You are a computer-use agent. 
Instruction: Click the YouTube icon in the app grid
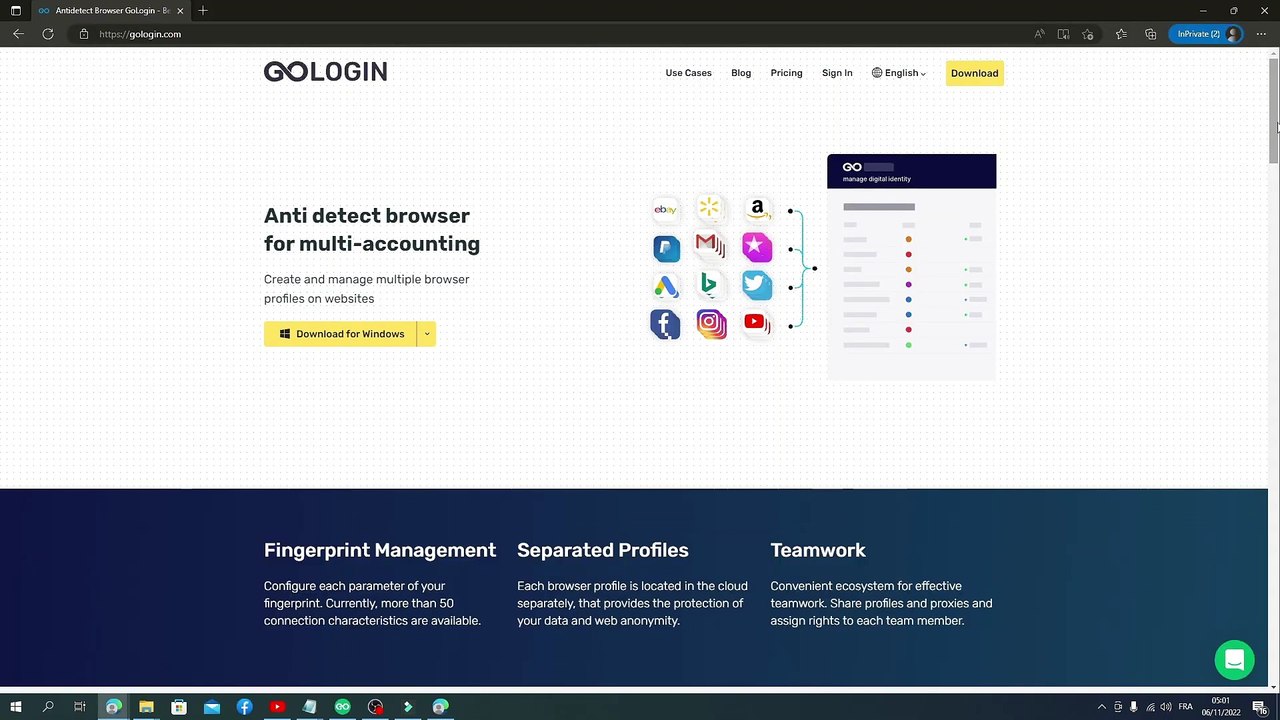coord(757,323)
